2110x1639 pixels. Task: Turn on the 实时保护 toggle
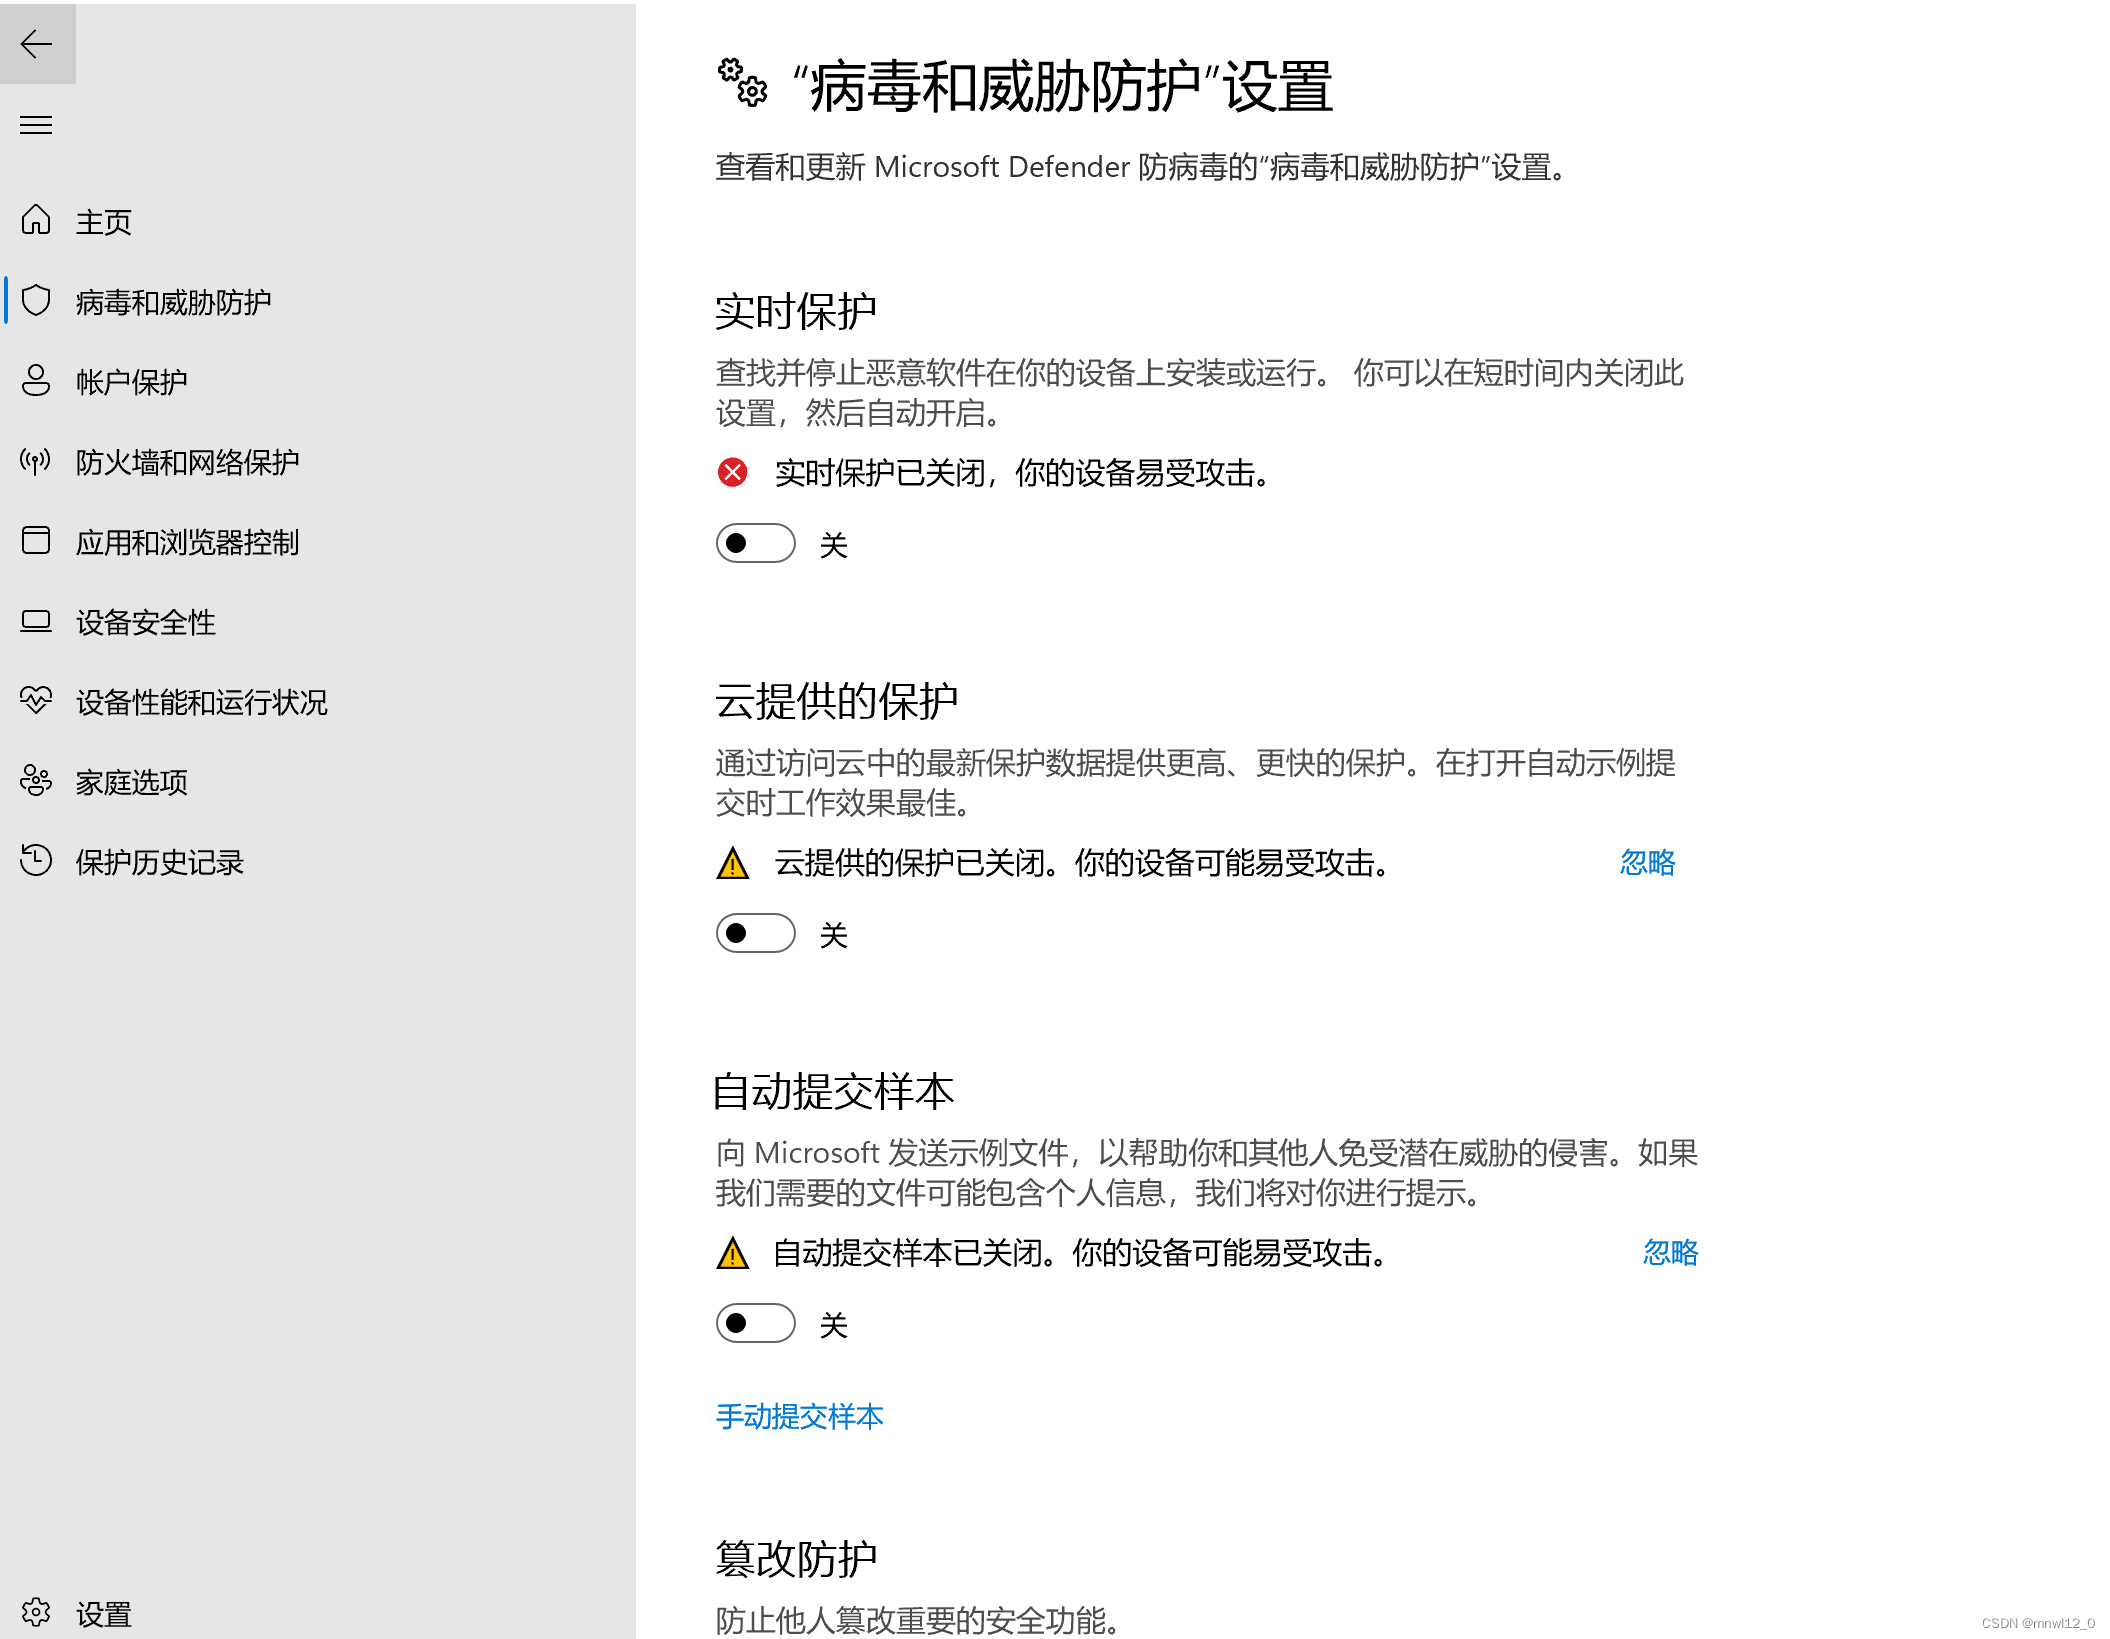[x=756, y=543]
